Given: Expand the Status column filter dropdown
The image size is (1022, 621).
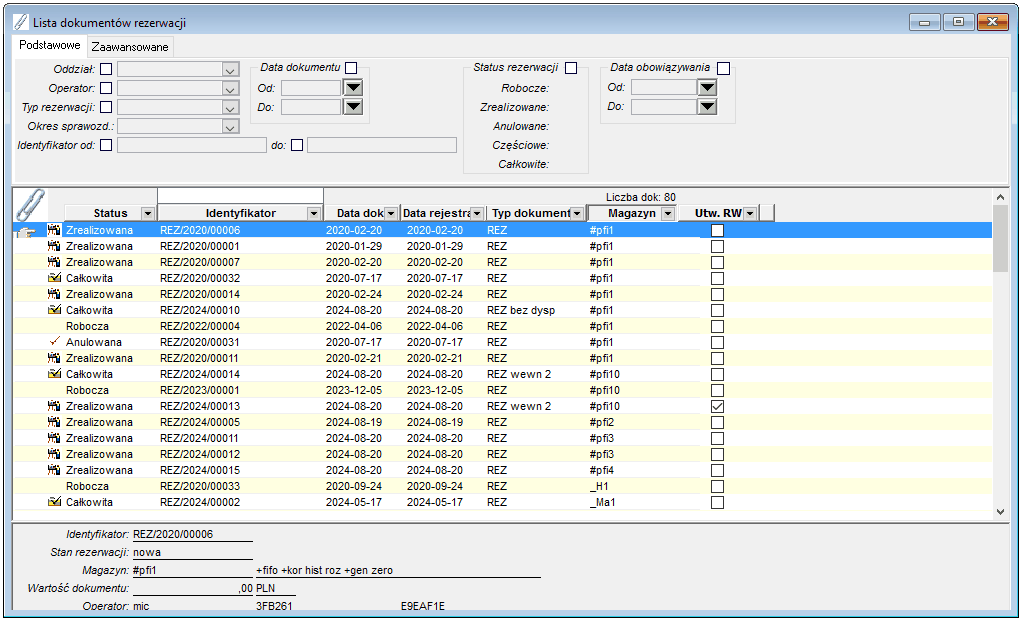Looking at the screenshot, I should point(148,214).
